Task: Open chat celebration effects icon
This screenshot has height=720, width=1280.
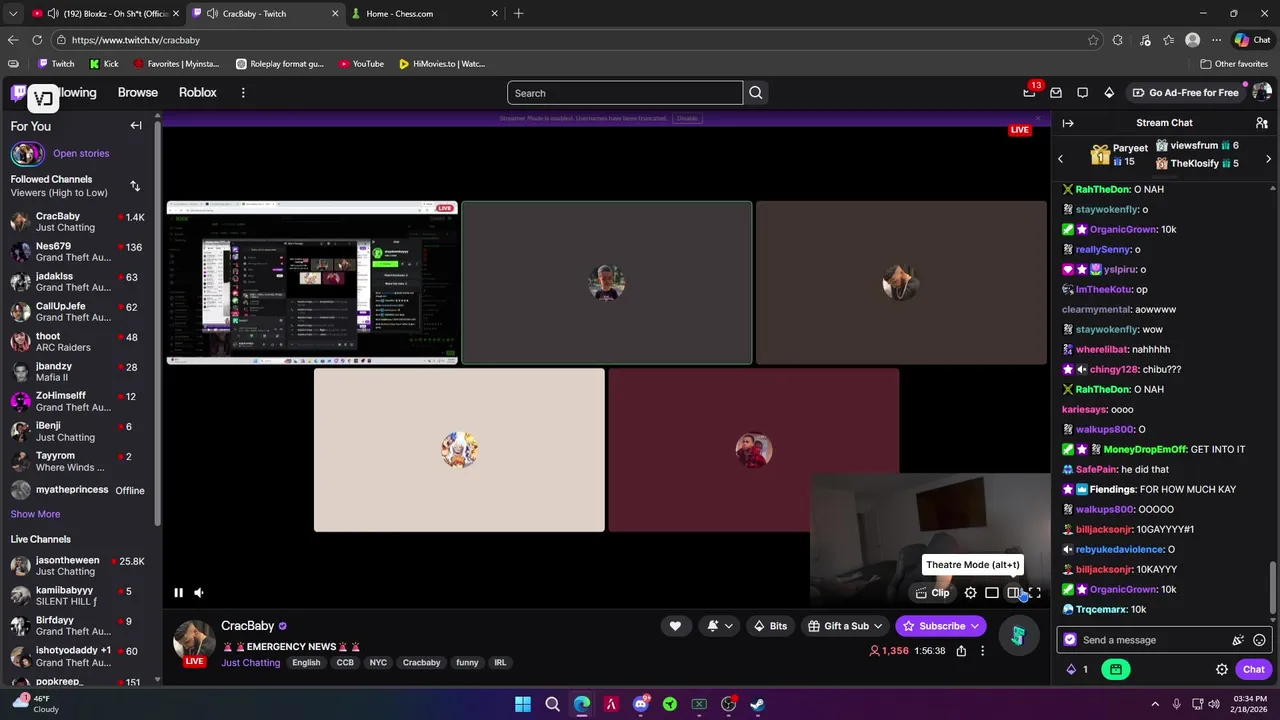Action: click(x=1238, y=640)
